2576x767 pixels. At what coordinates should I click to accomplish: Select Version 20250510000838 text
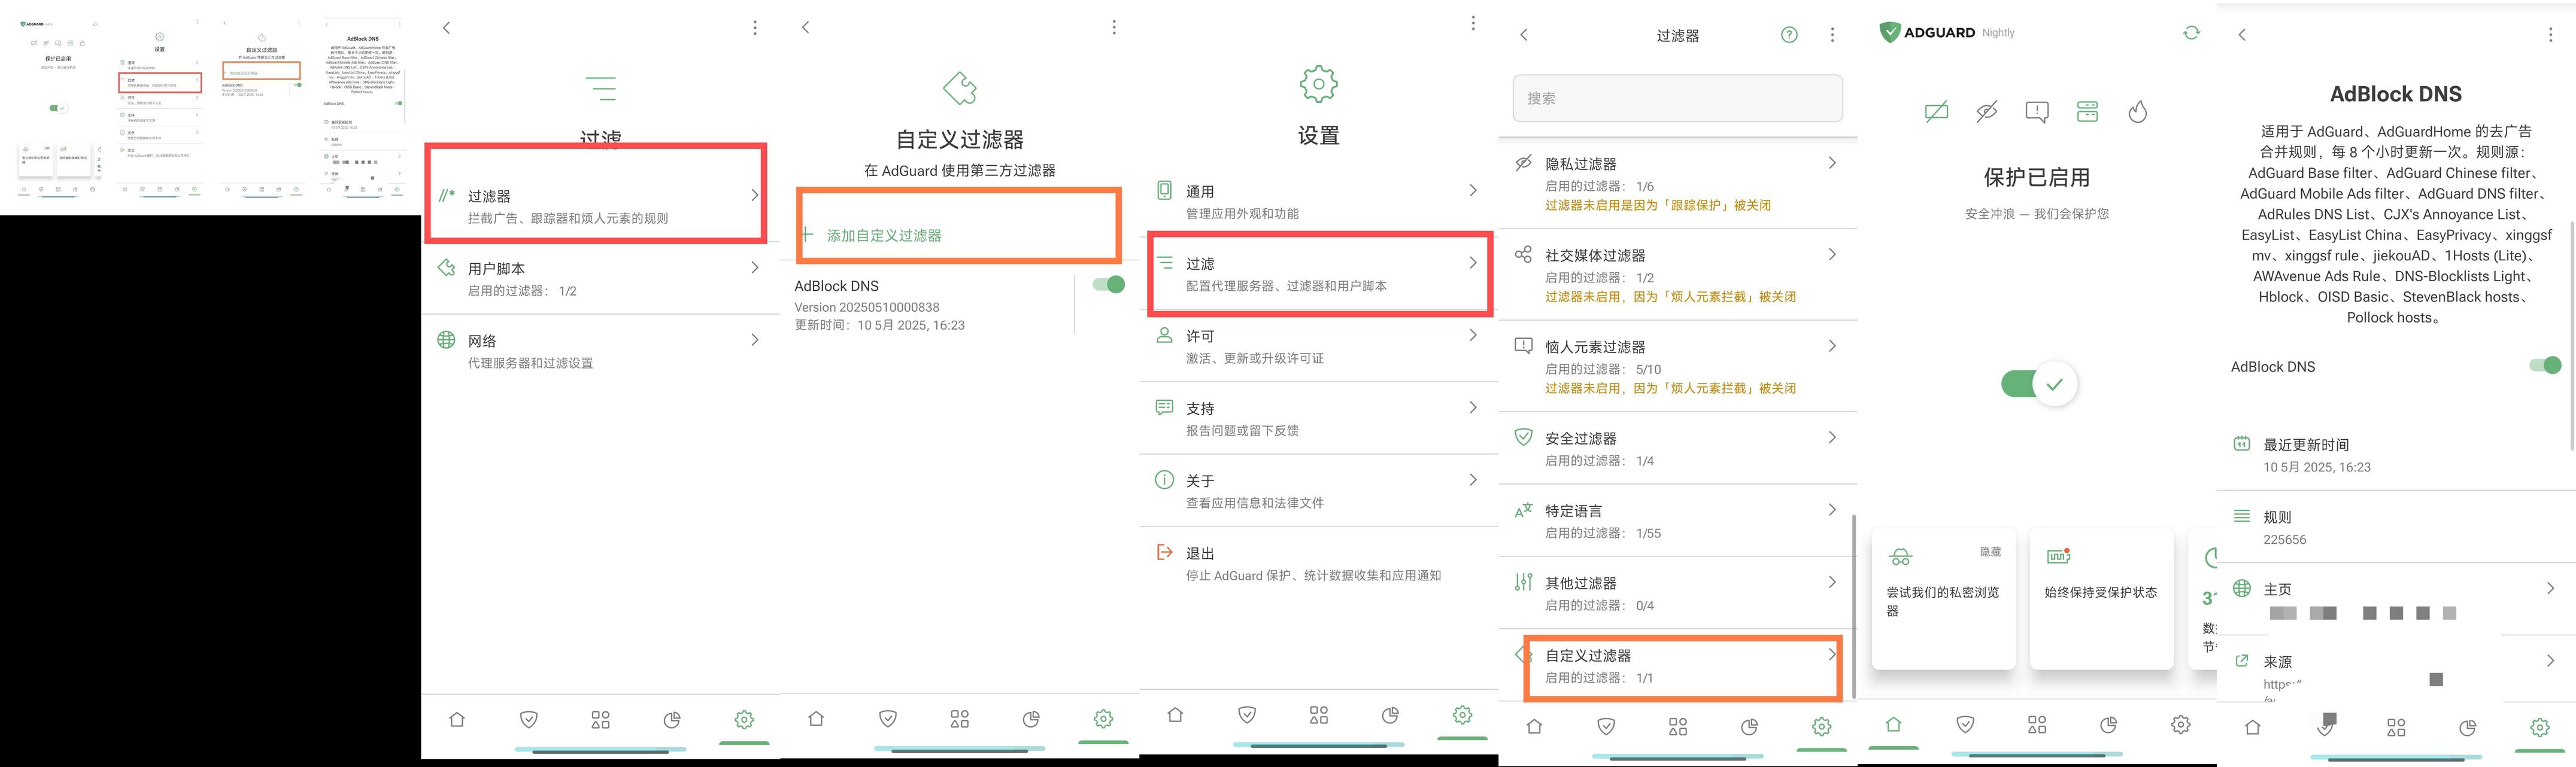pyautogui.click(x=866, y=307)
